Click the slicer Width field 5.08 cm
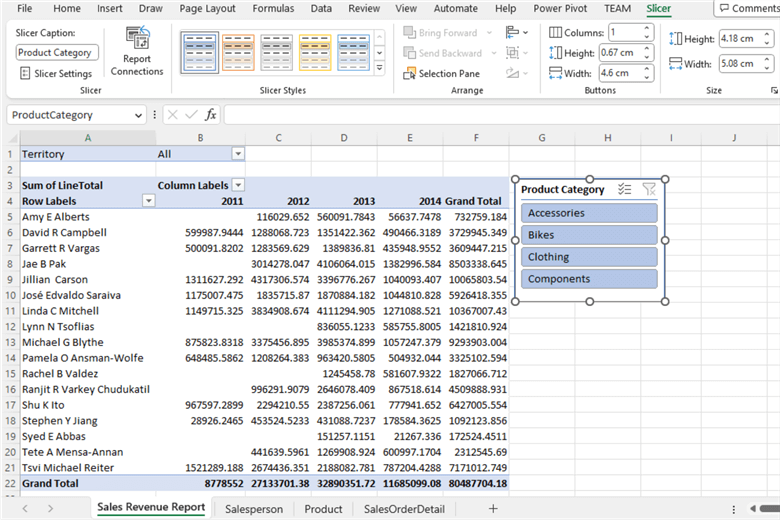 point(741,64)
